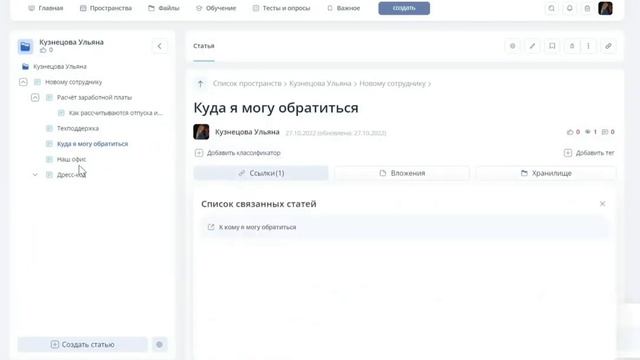Click the first article toolbar icon
Viewport: 640px width, 360px height.
click(x=513, y=46)
